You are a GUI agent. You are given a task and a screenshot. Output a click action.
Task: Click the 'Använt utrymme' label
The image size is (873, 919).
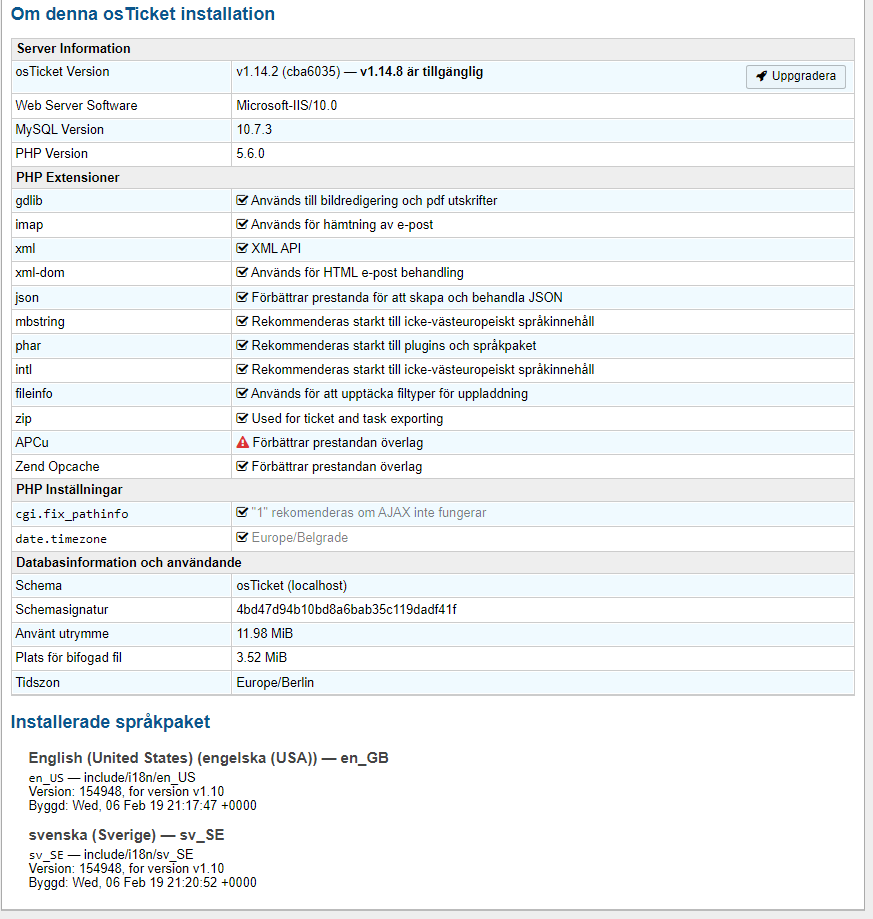[x=62, y=634]
